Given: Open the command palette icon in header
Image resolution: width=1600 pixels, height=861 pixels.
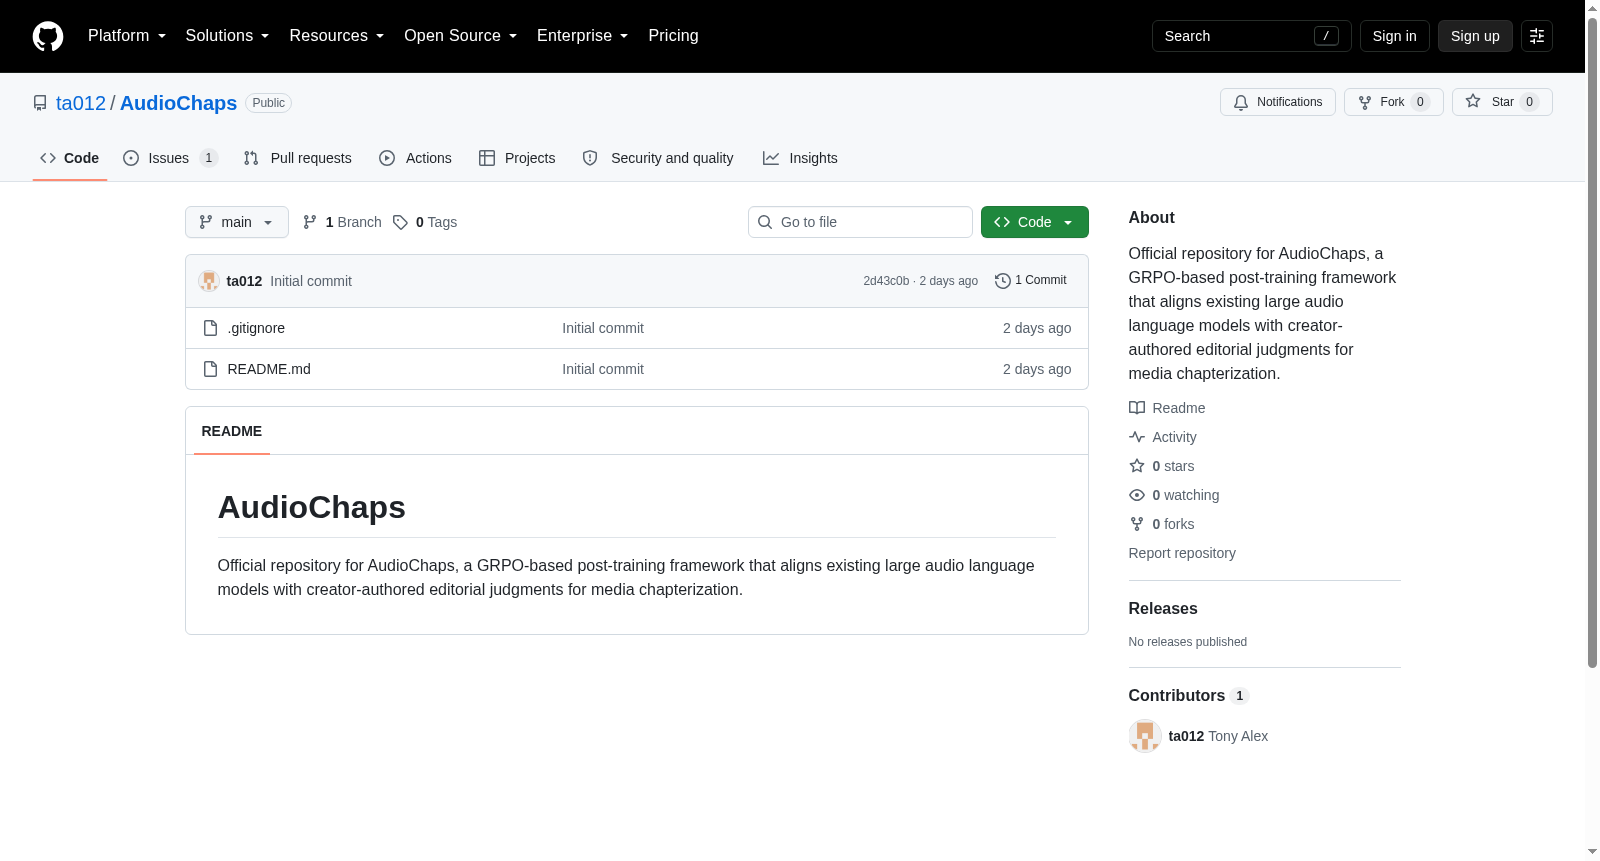Looking at the screenshot, I should [1537, 36].
